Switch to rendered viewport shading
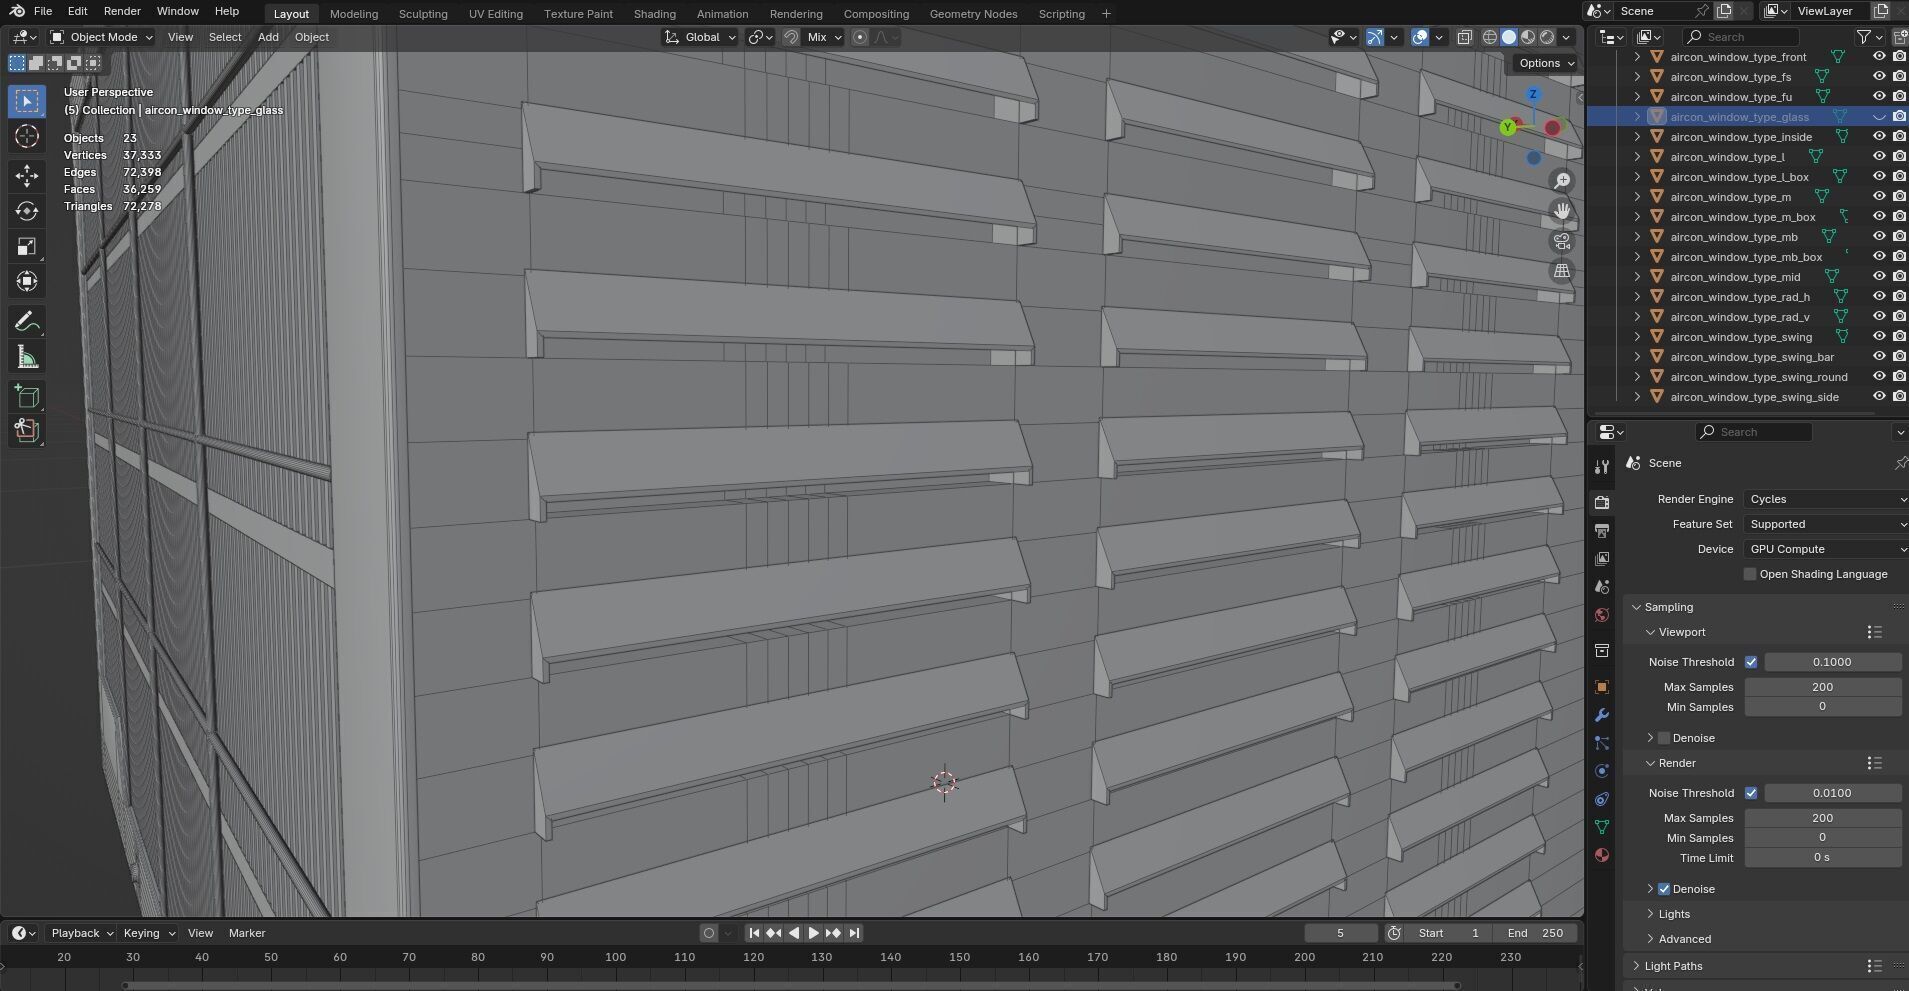Screen dimensions: 1909x991 coord(1547,37)
